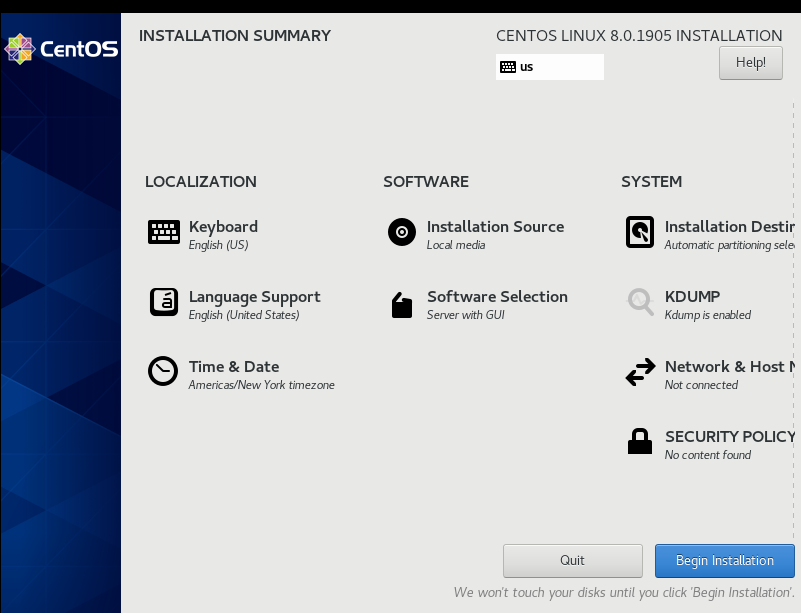Click the LOCALIZATION section heading
This screenshot has width=801, height=613.
point(201,182)
